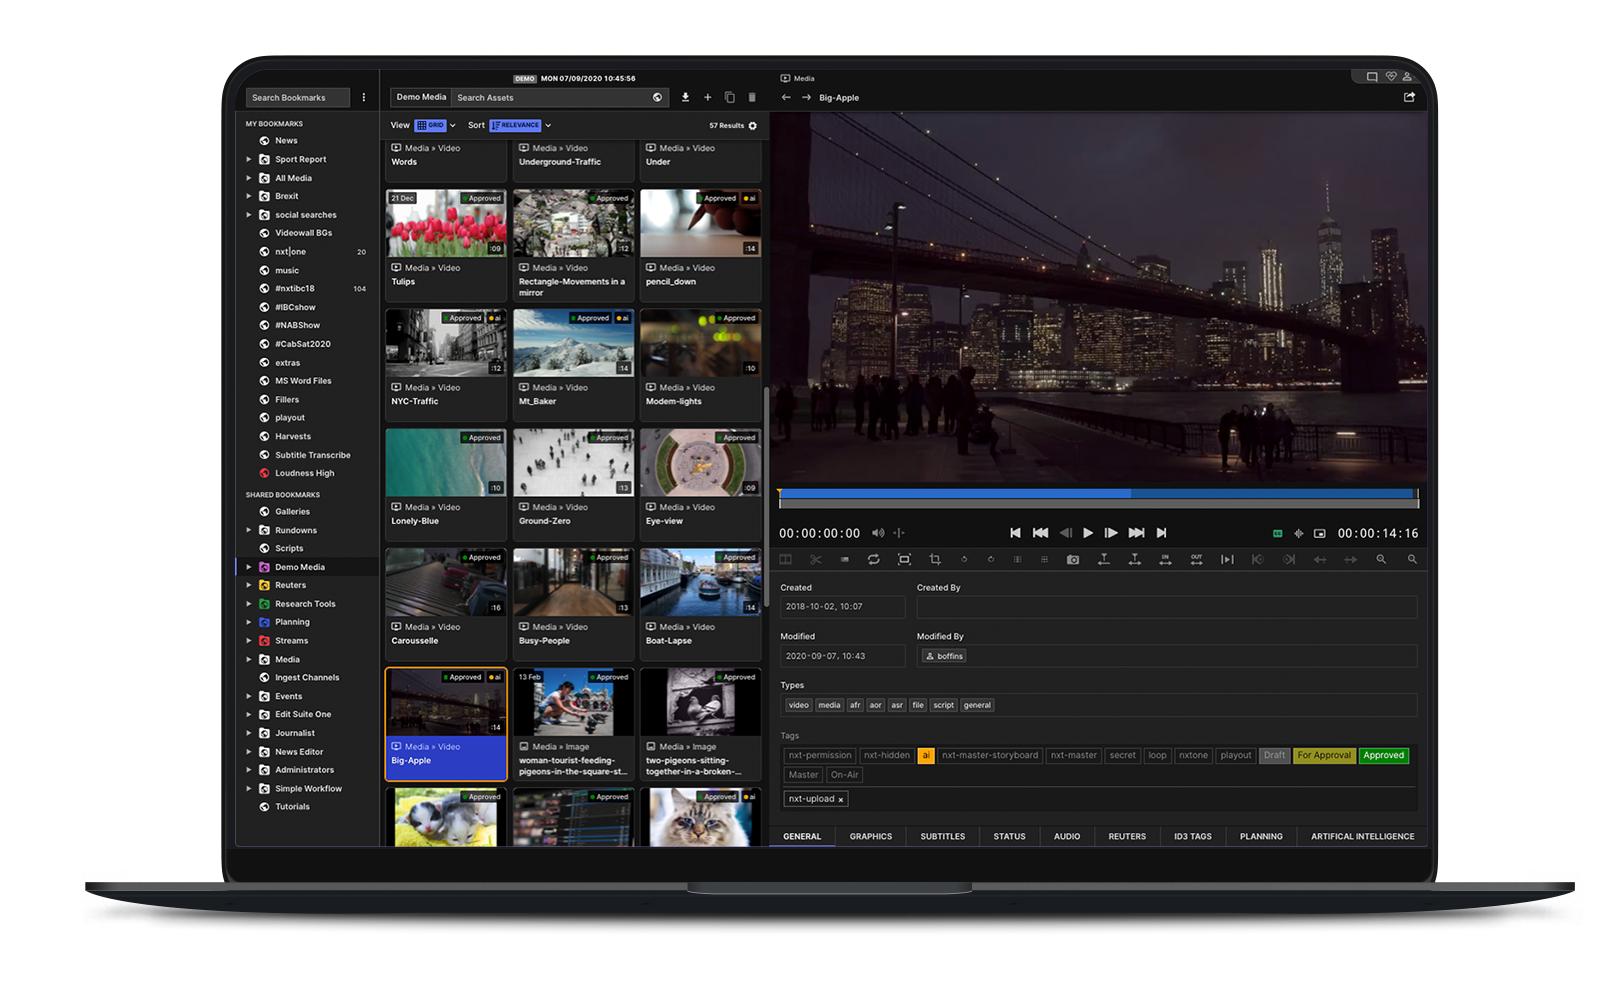Image resolution: width=1597 pixels, height=992 pixels.
Task: Open the user account icon
Action: click(x=1406, y=76)
